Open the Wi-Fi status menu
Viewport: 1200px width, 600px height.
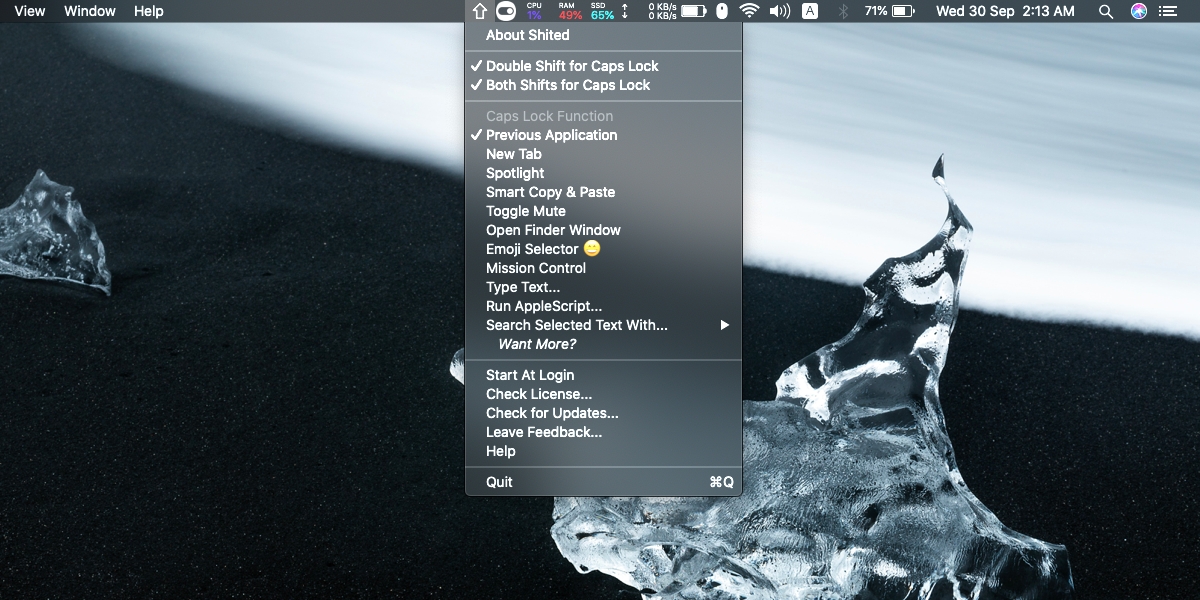(748, 11)
